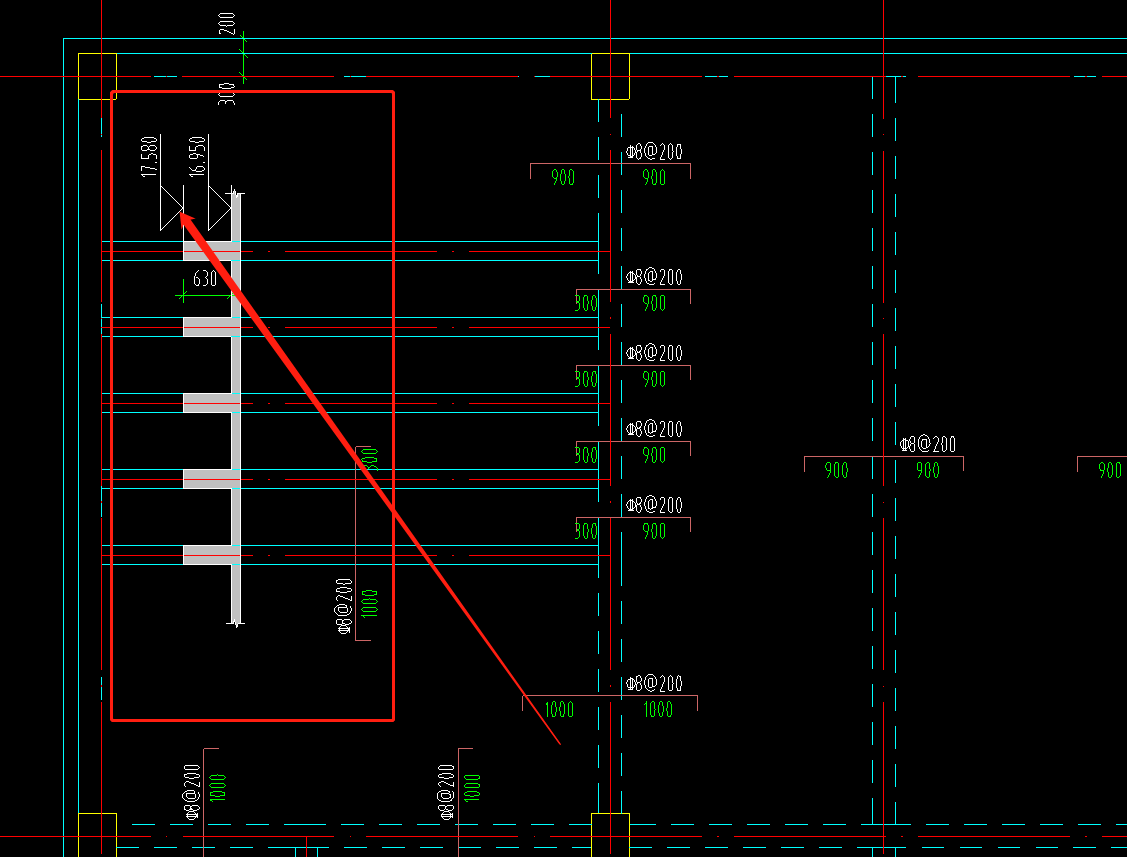1127x857 pixels.
Task: Select the column square on the center axis top
Action: click(610, 77)
